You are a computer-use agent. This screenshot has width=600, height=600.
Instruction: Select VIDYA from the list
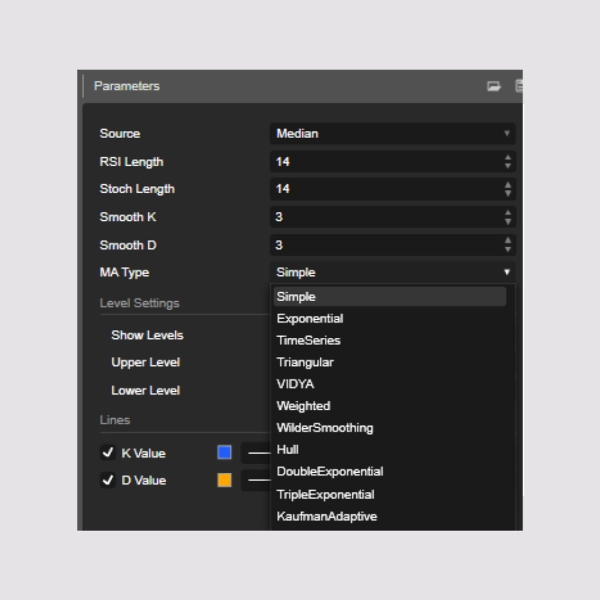click(x=296, y=384)
